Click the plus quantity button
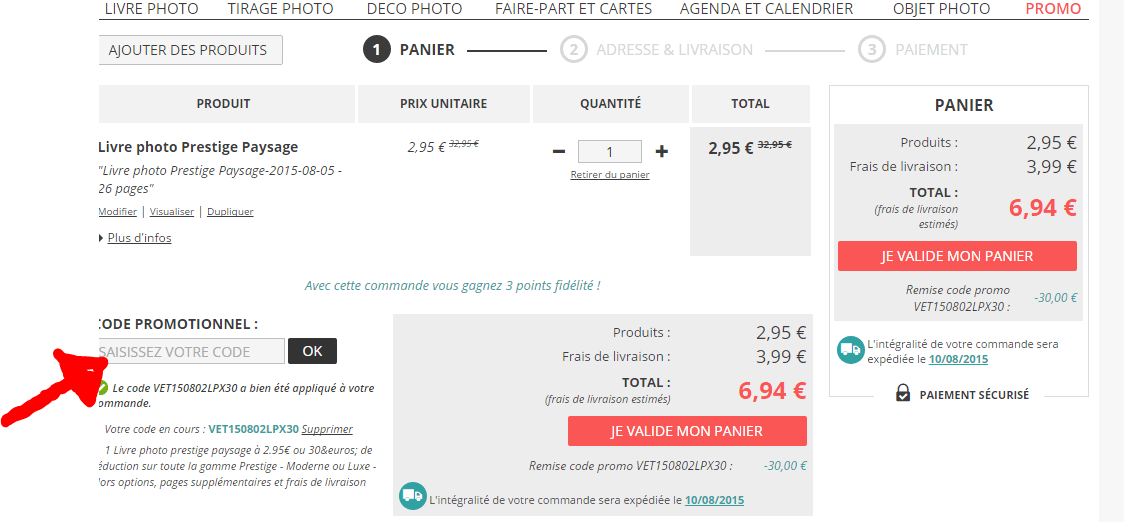The image size is (1124, 522). (661, 152)
